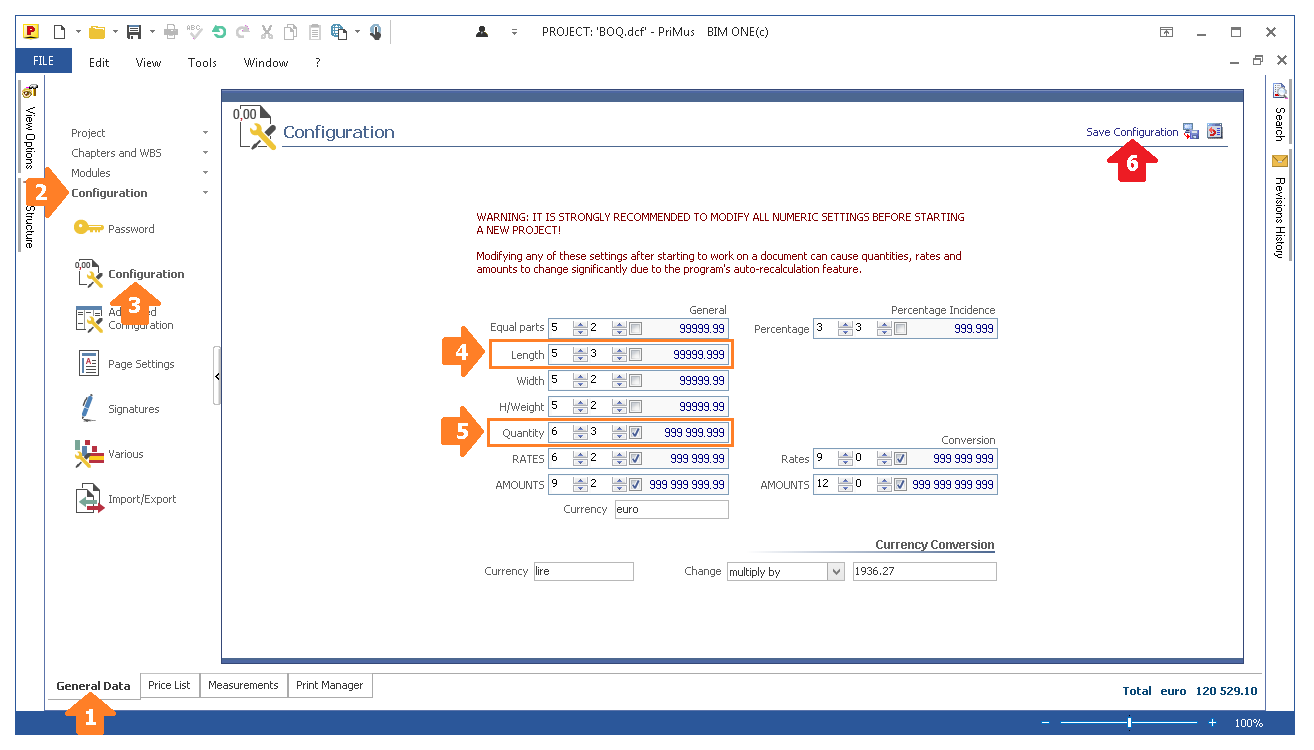Click the print toolbar icon

point(171,32)
